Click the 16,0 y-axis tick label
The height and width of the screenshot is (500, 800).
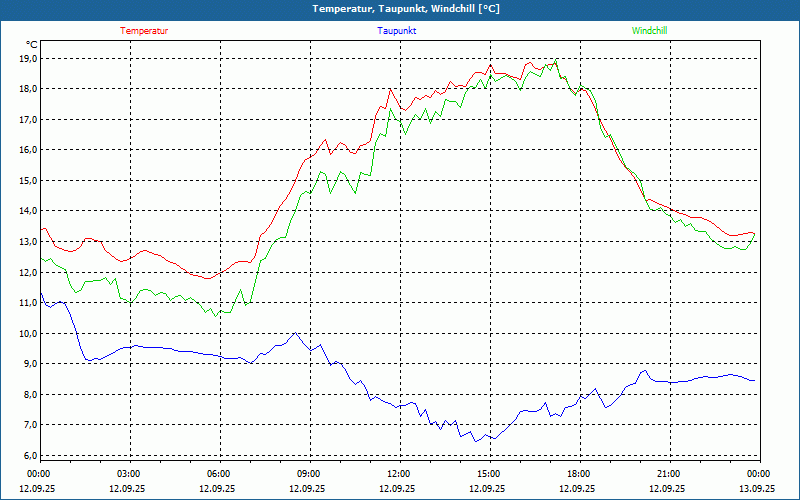coord(28,150)
